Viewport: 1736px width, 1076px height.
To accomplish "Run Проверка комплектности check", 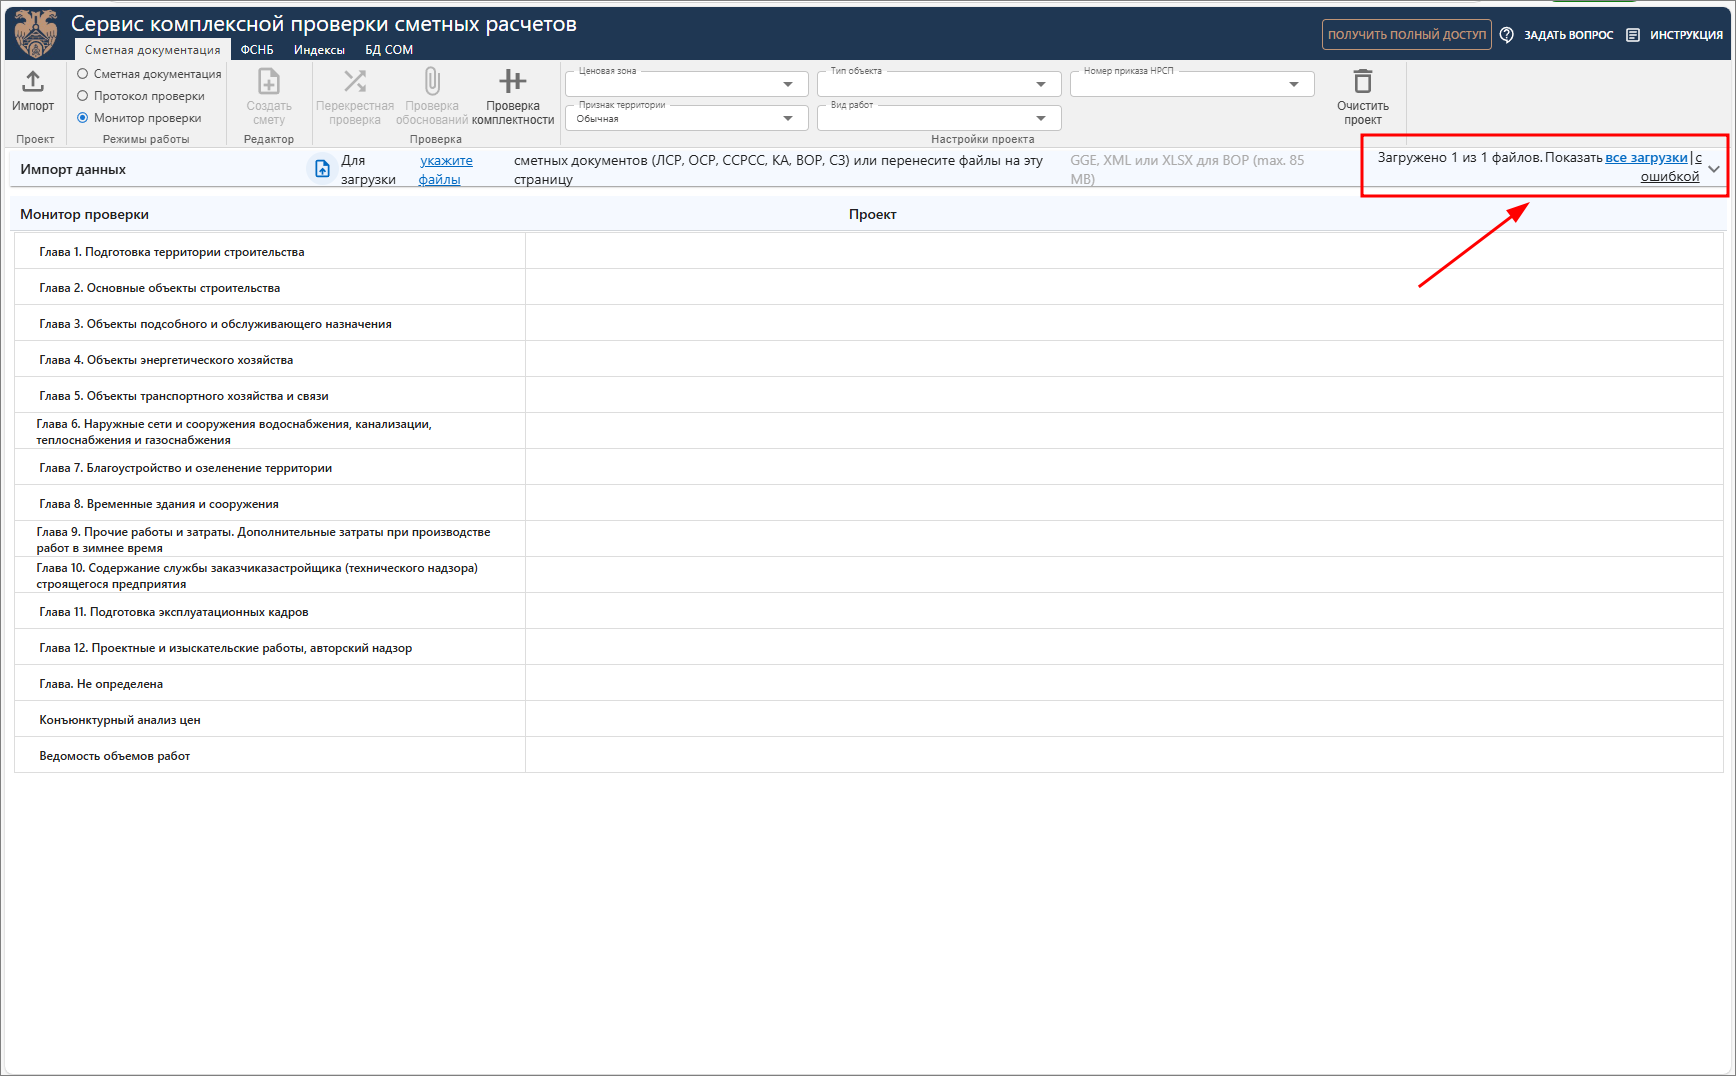I will pos(512,82).
